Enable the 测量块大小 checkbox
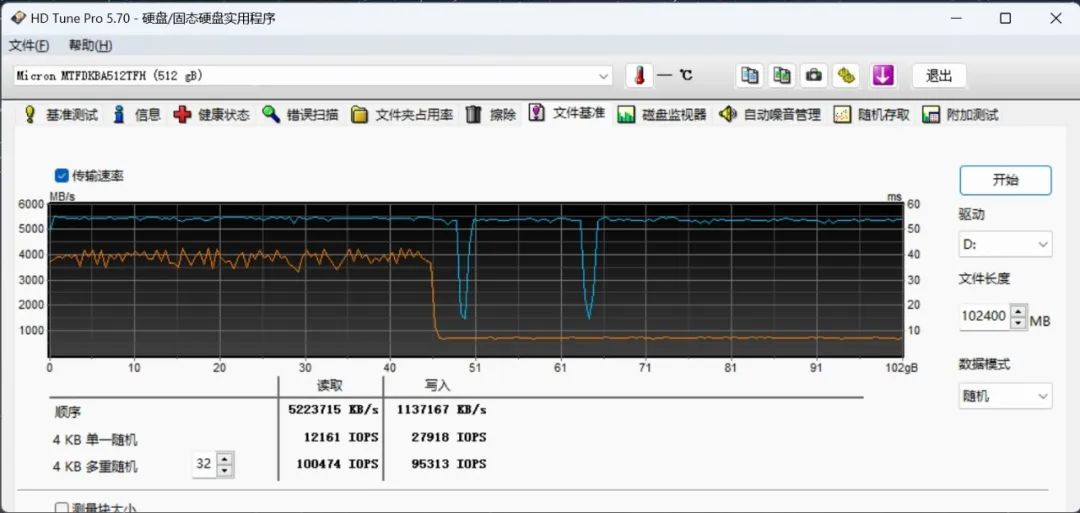The height and width of the screenshot is (513, 1080). pos(62,508)
